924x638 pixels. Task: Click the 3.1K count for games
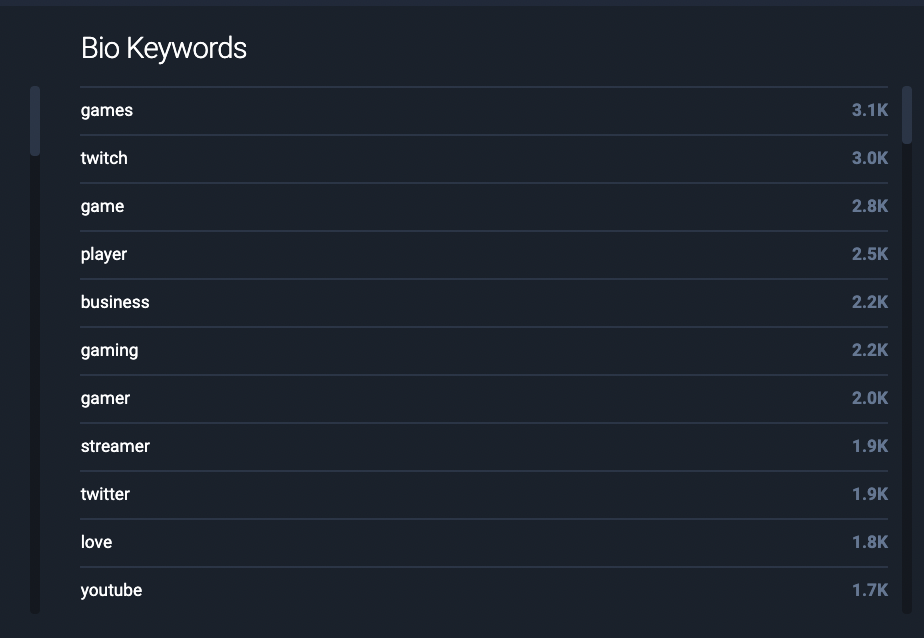870,110
